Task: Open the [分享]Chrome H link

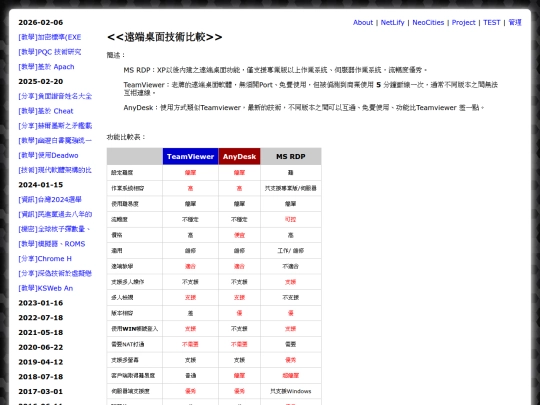Action: click(x=45, y=259)
